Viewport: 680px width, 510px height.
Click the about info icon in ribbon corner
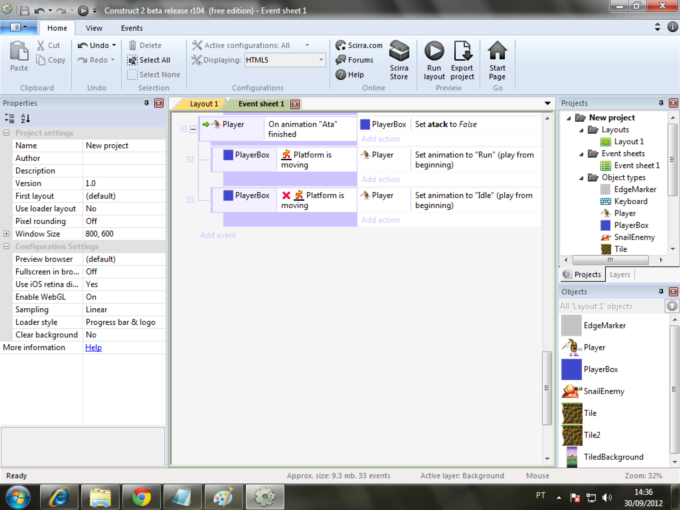click(673, 27)
